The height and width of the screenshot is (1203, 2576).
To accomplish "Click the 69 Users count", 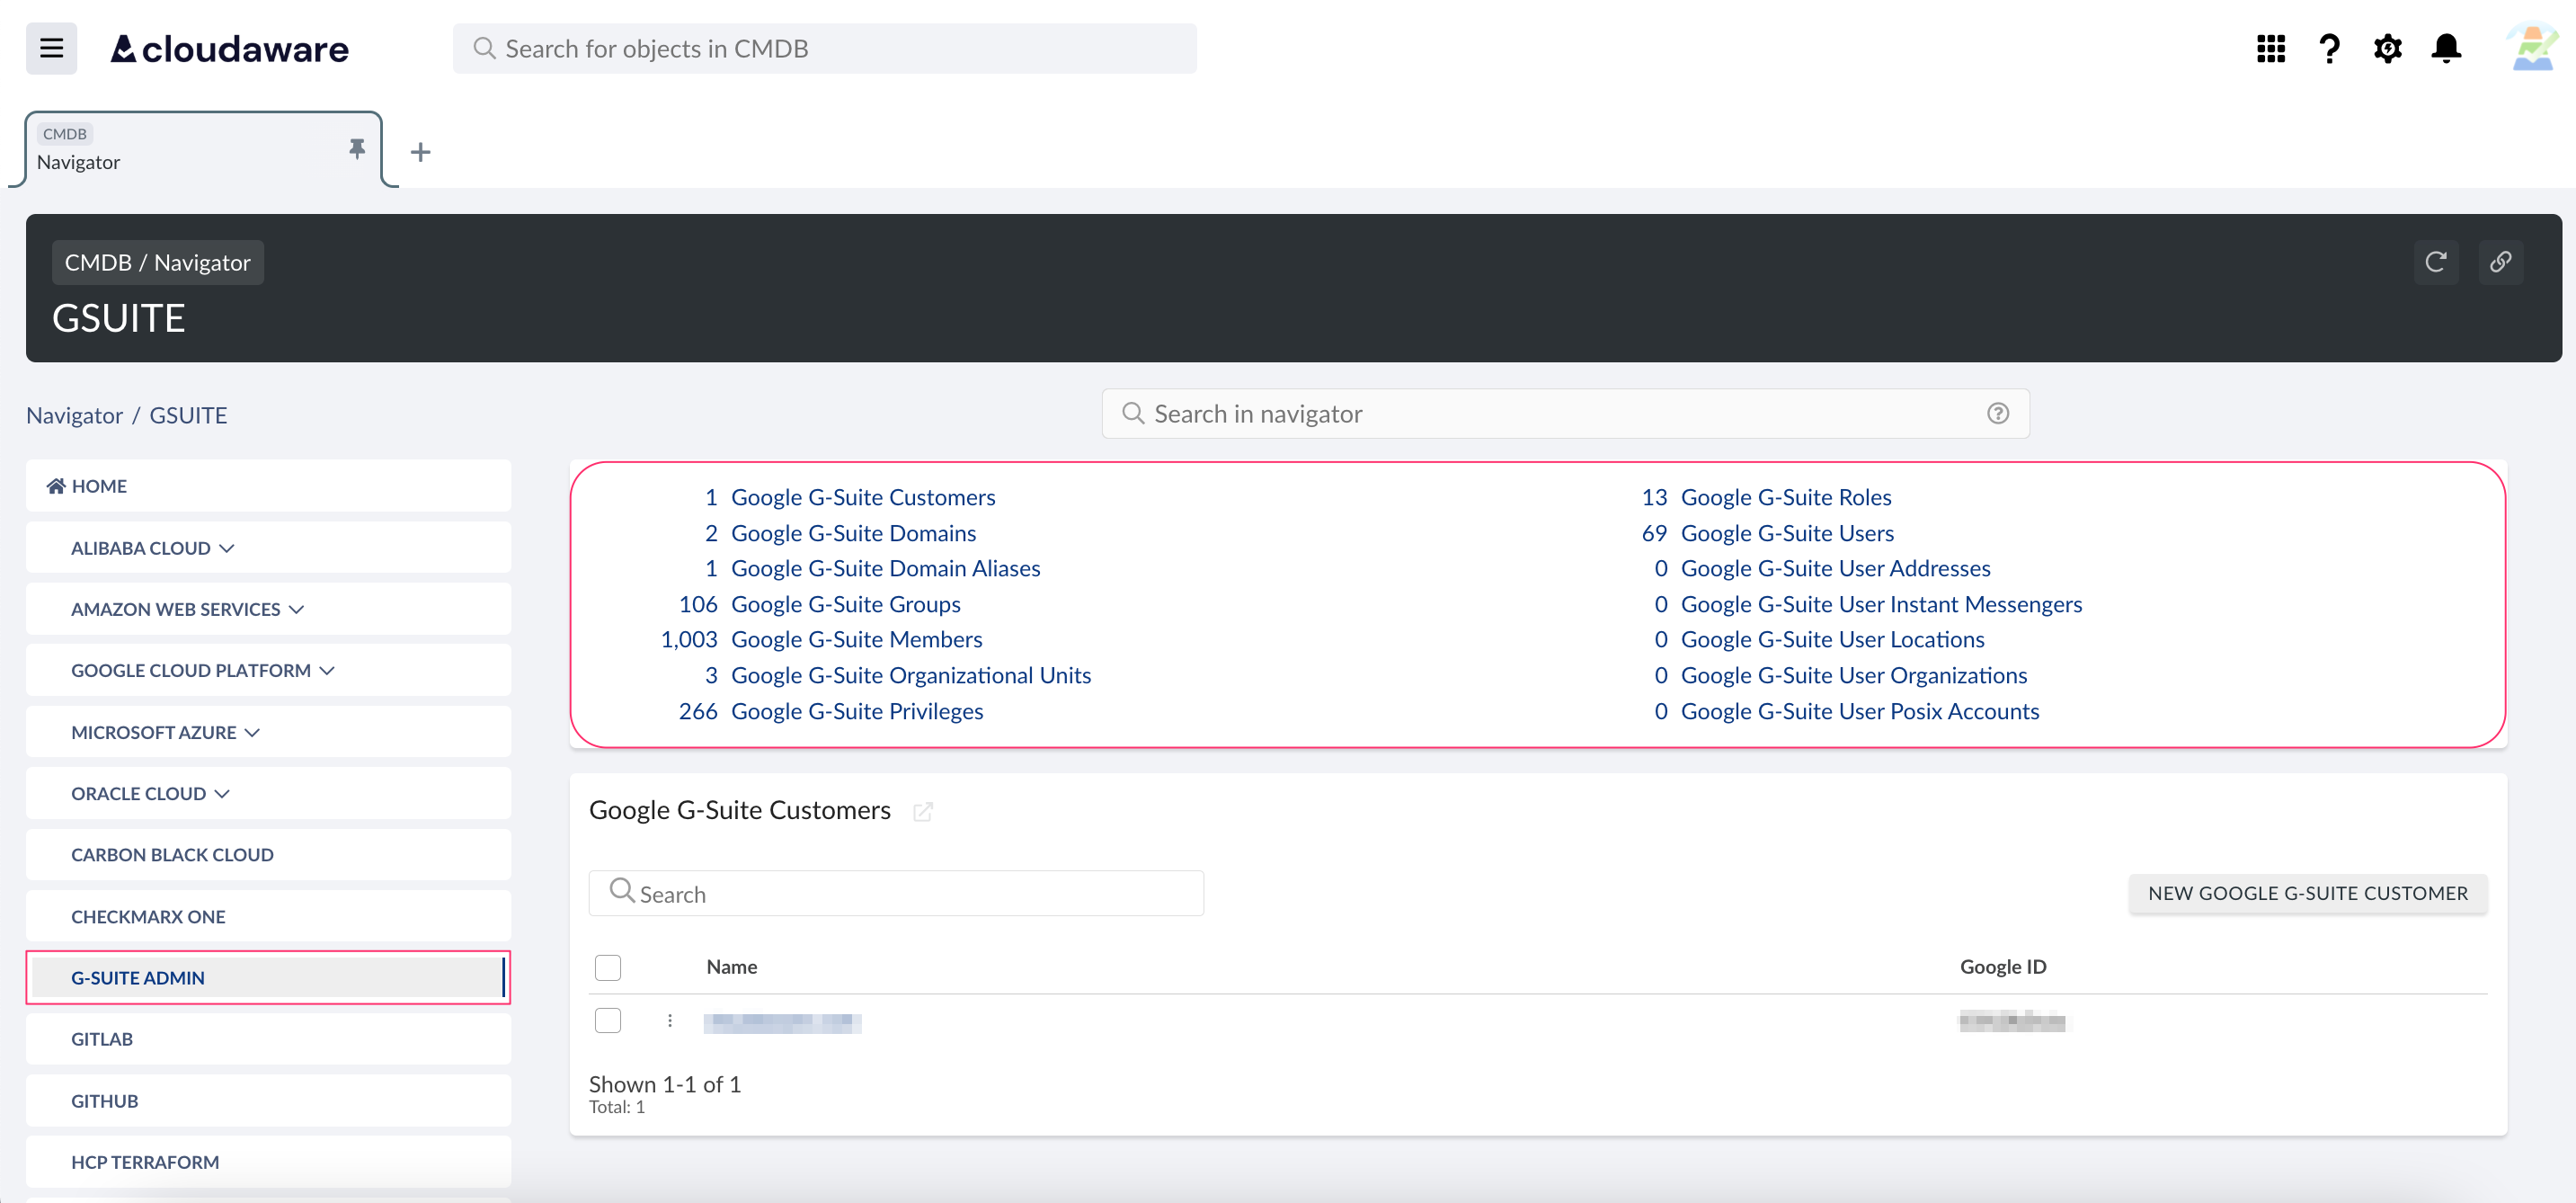I will (x=1654, y=533).
